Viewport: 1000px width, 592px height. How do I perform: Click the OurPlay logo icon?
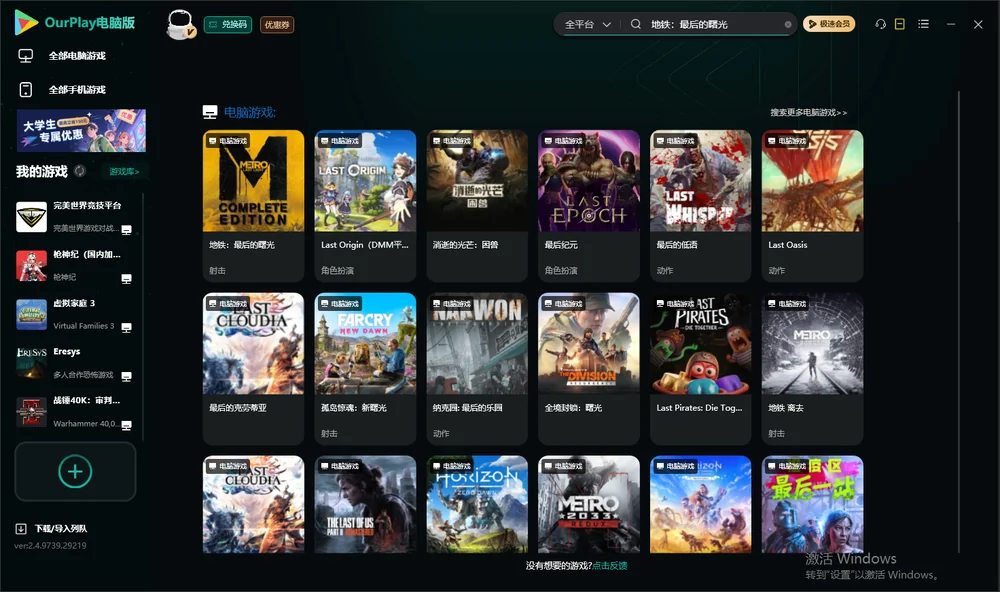(26, 23)
